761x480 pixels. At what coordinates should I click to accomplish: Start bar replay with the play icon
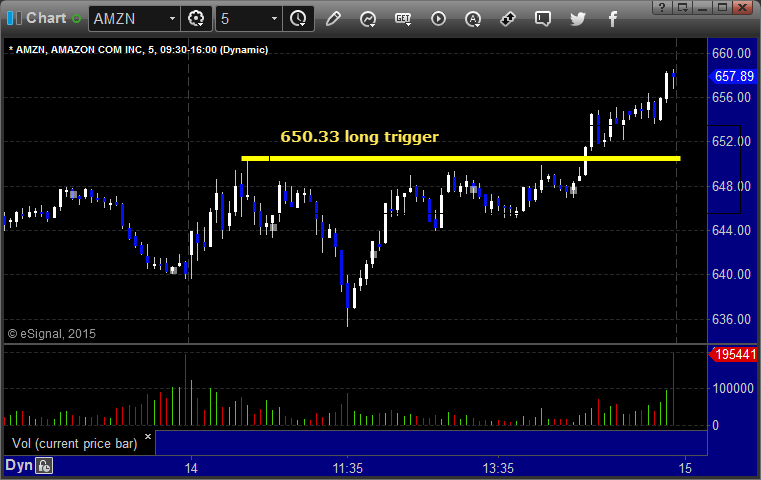[x=438, y=19]
